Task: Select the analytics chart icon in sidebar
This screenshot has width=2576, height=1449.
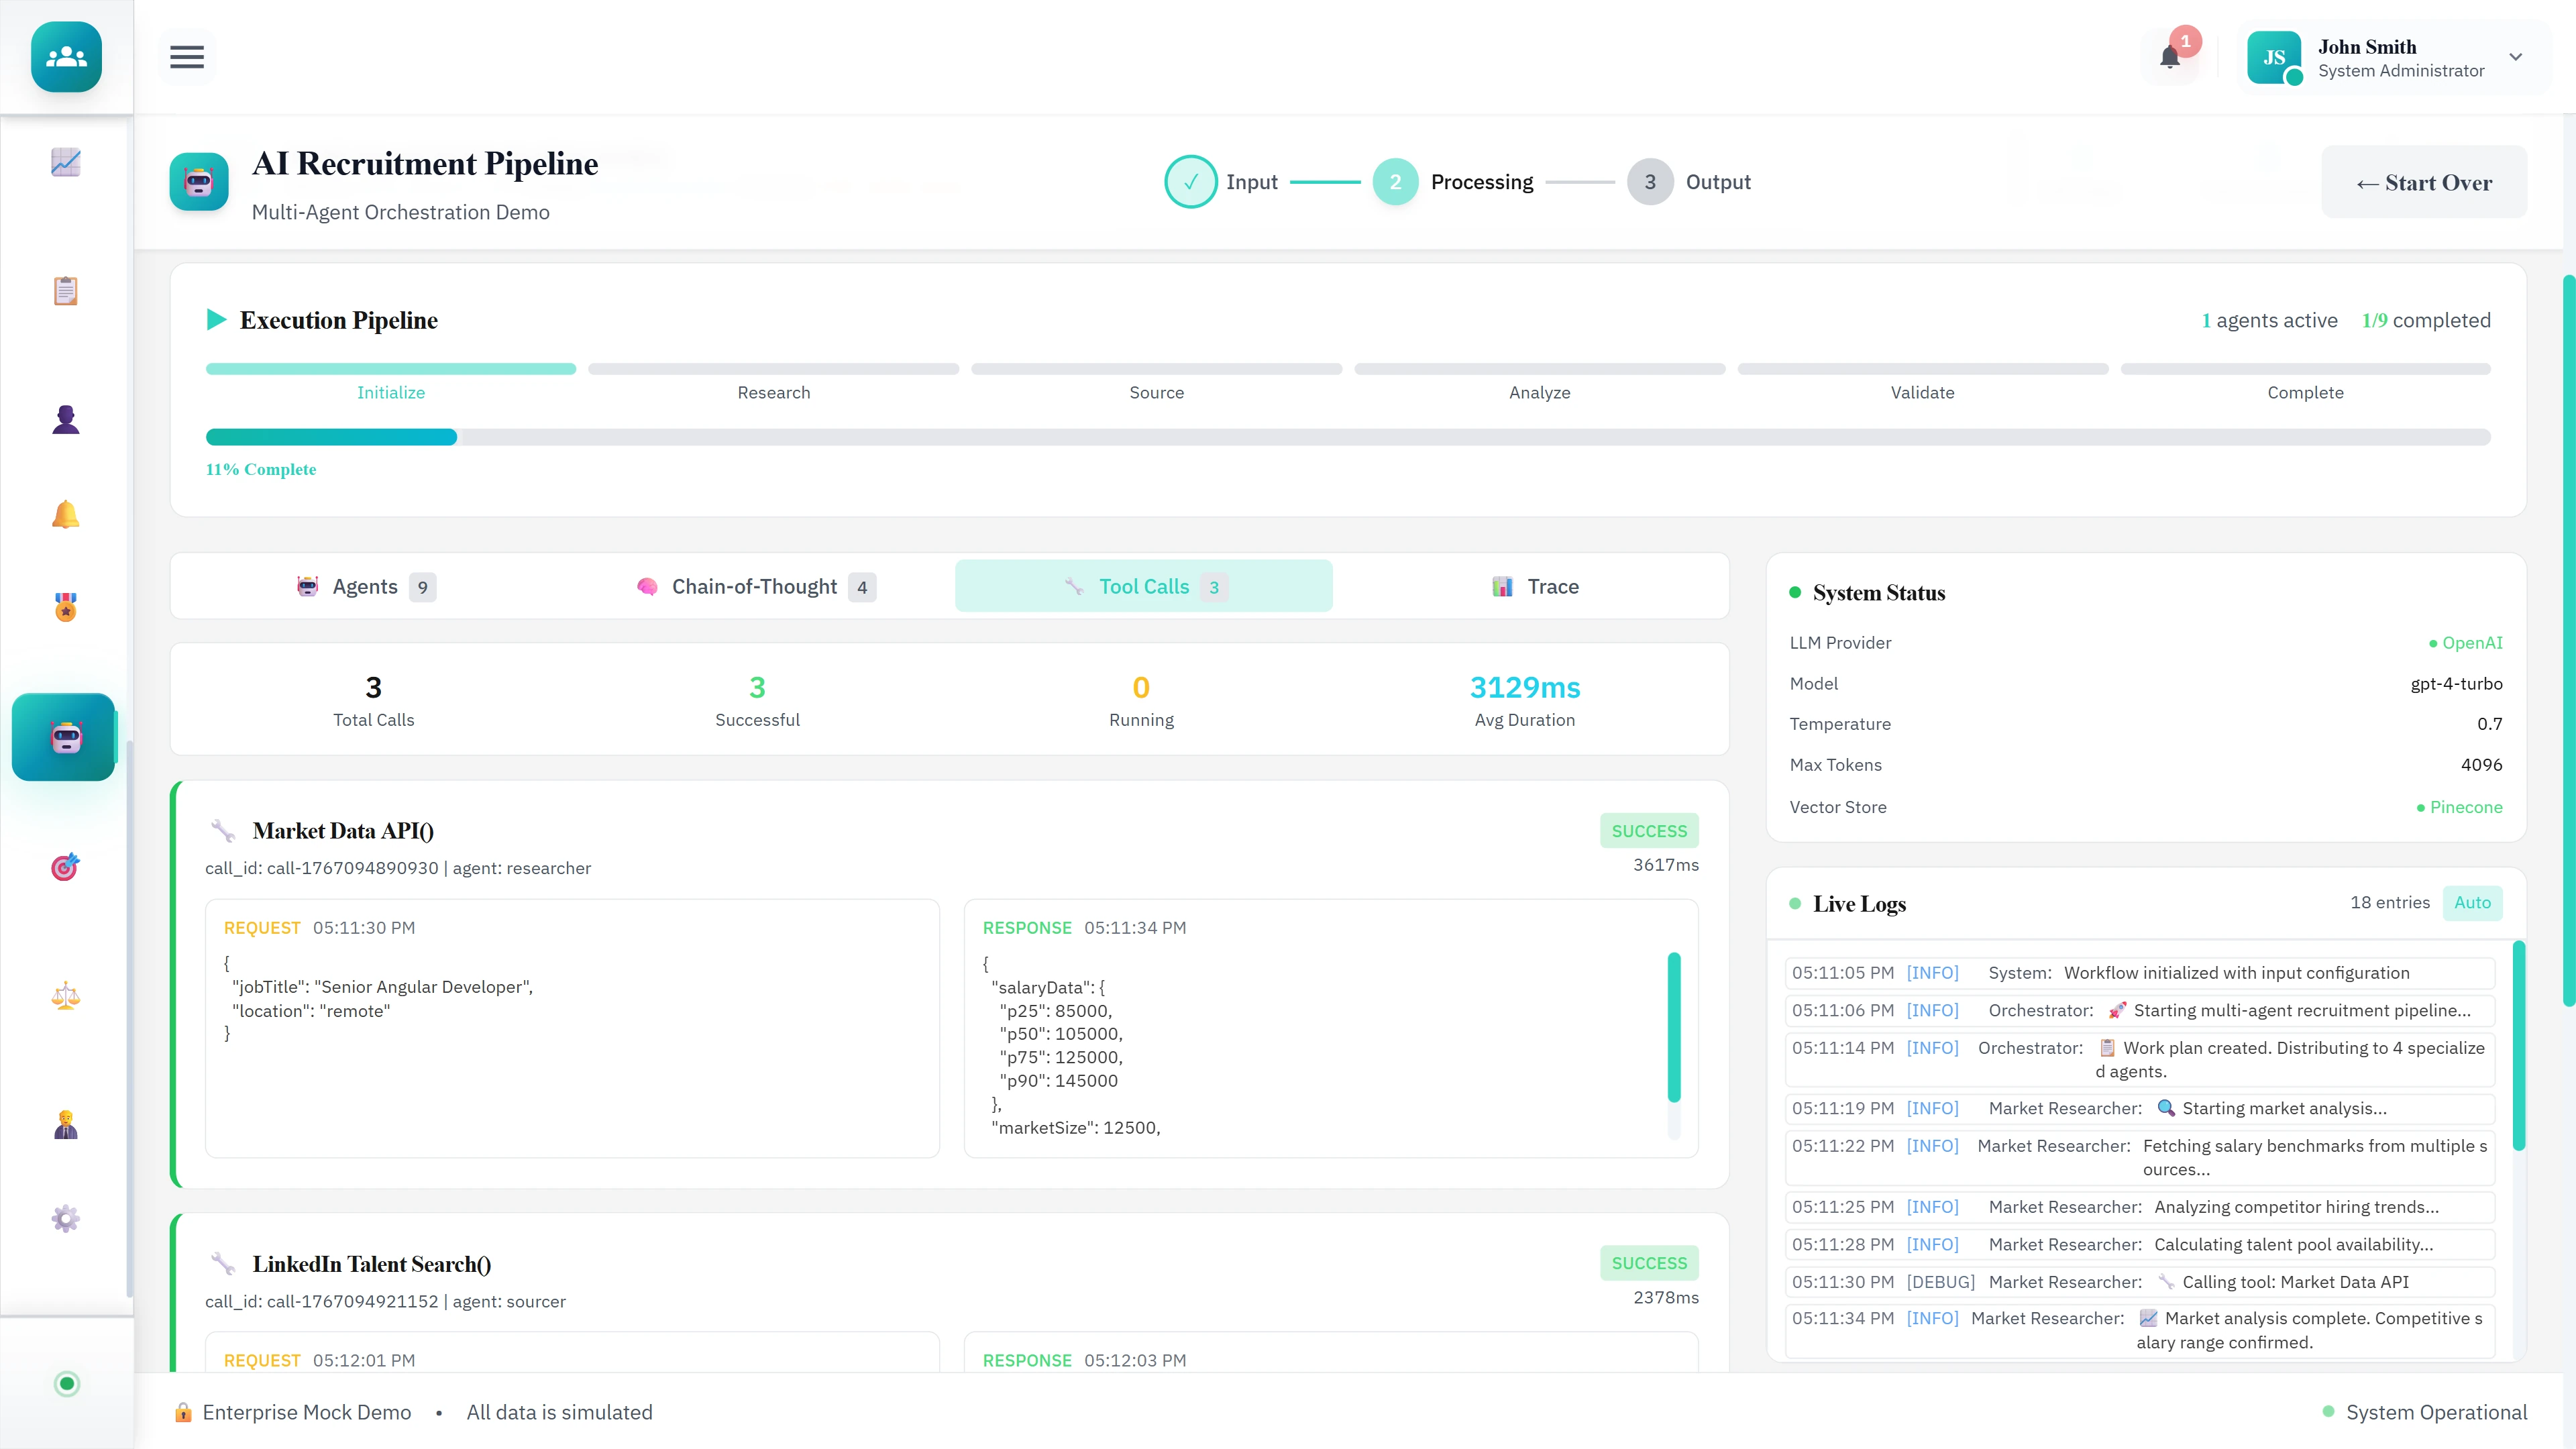Action: pos(65,162)
